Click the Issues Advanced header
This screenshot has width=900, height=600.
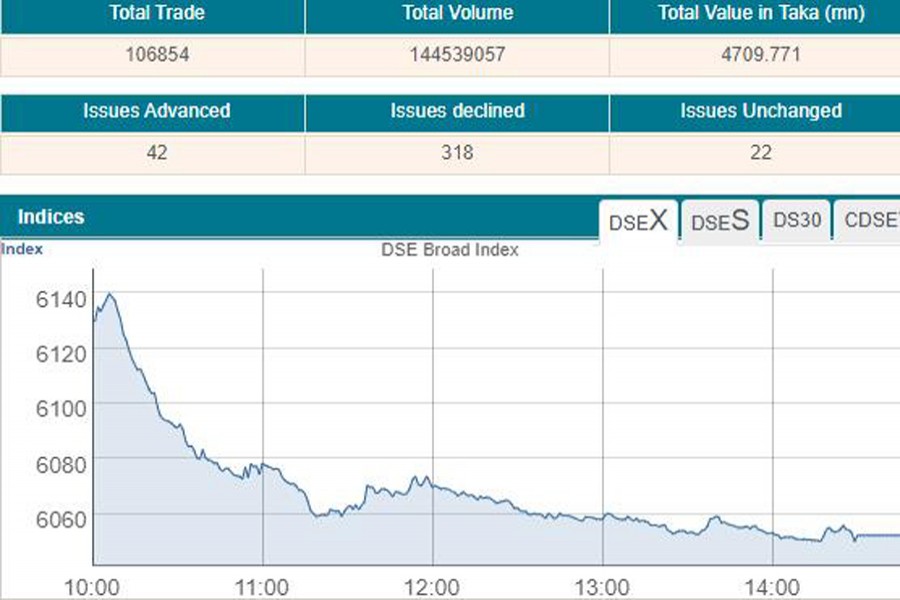click(155, 111)
